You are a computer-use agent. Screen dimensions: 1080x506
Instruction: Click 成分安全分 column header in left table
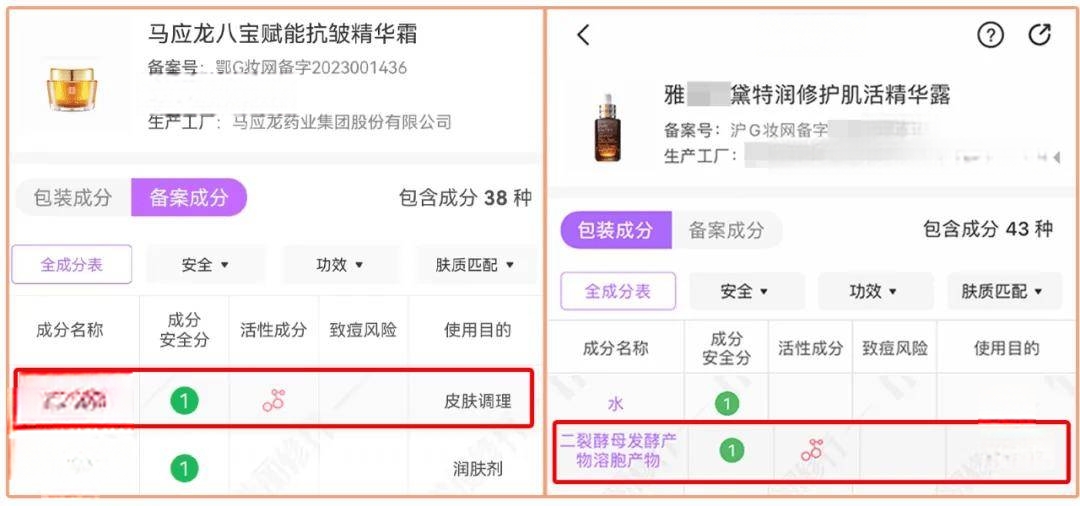coord(184,330)
